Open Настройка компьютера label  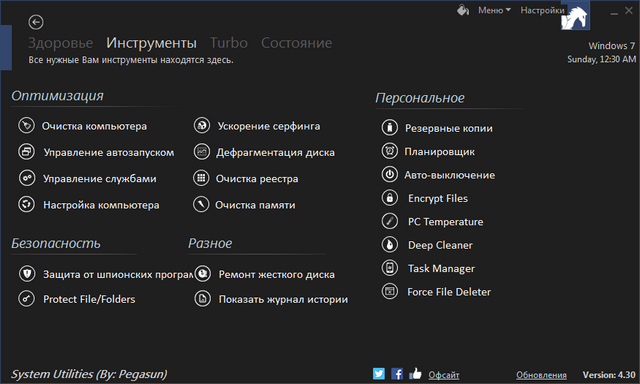coord(102,205)
